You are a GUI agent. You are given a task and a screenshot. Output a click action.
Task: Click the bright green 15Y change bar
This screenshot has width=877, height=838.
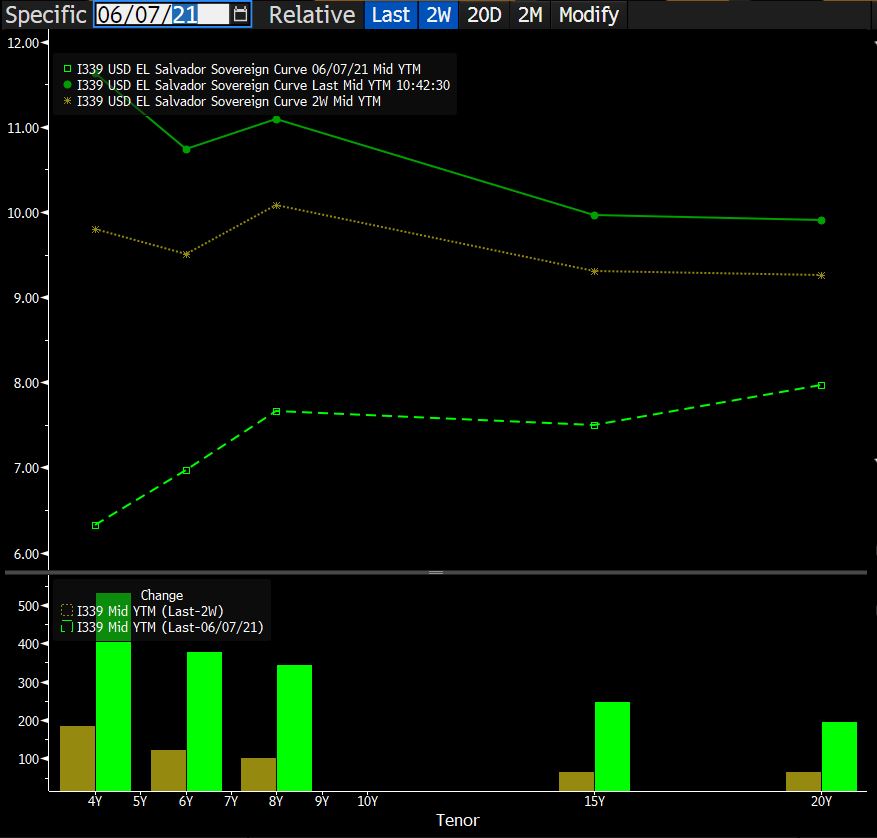pyautogui.click(x=612, y=746)
